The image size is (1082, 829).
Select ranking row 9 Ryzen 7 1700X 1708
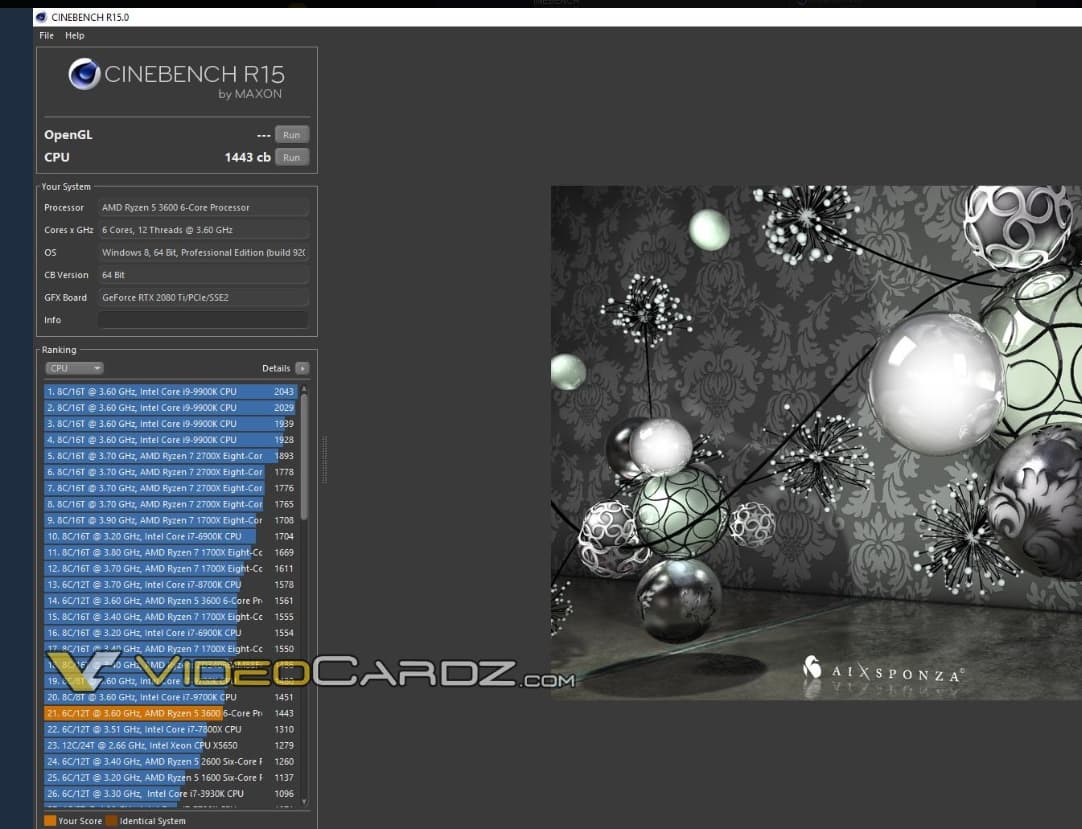[x=171, y=520]
